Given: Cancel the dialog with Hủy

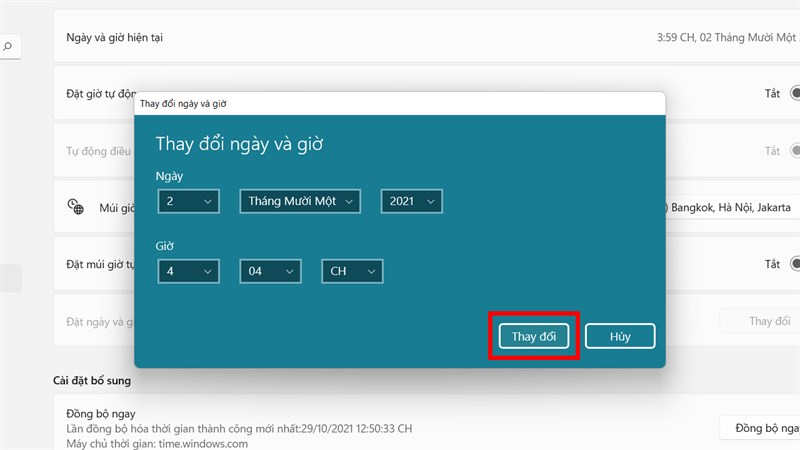Looking at the screenshot, I should tap(620, 336).
